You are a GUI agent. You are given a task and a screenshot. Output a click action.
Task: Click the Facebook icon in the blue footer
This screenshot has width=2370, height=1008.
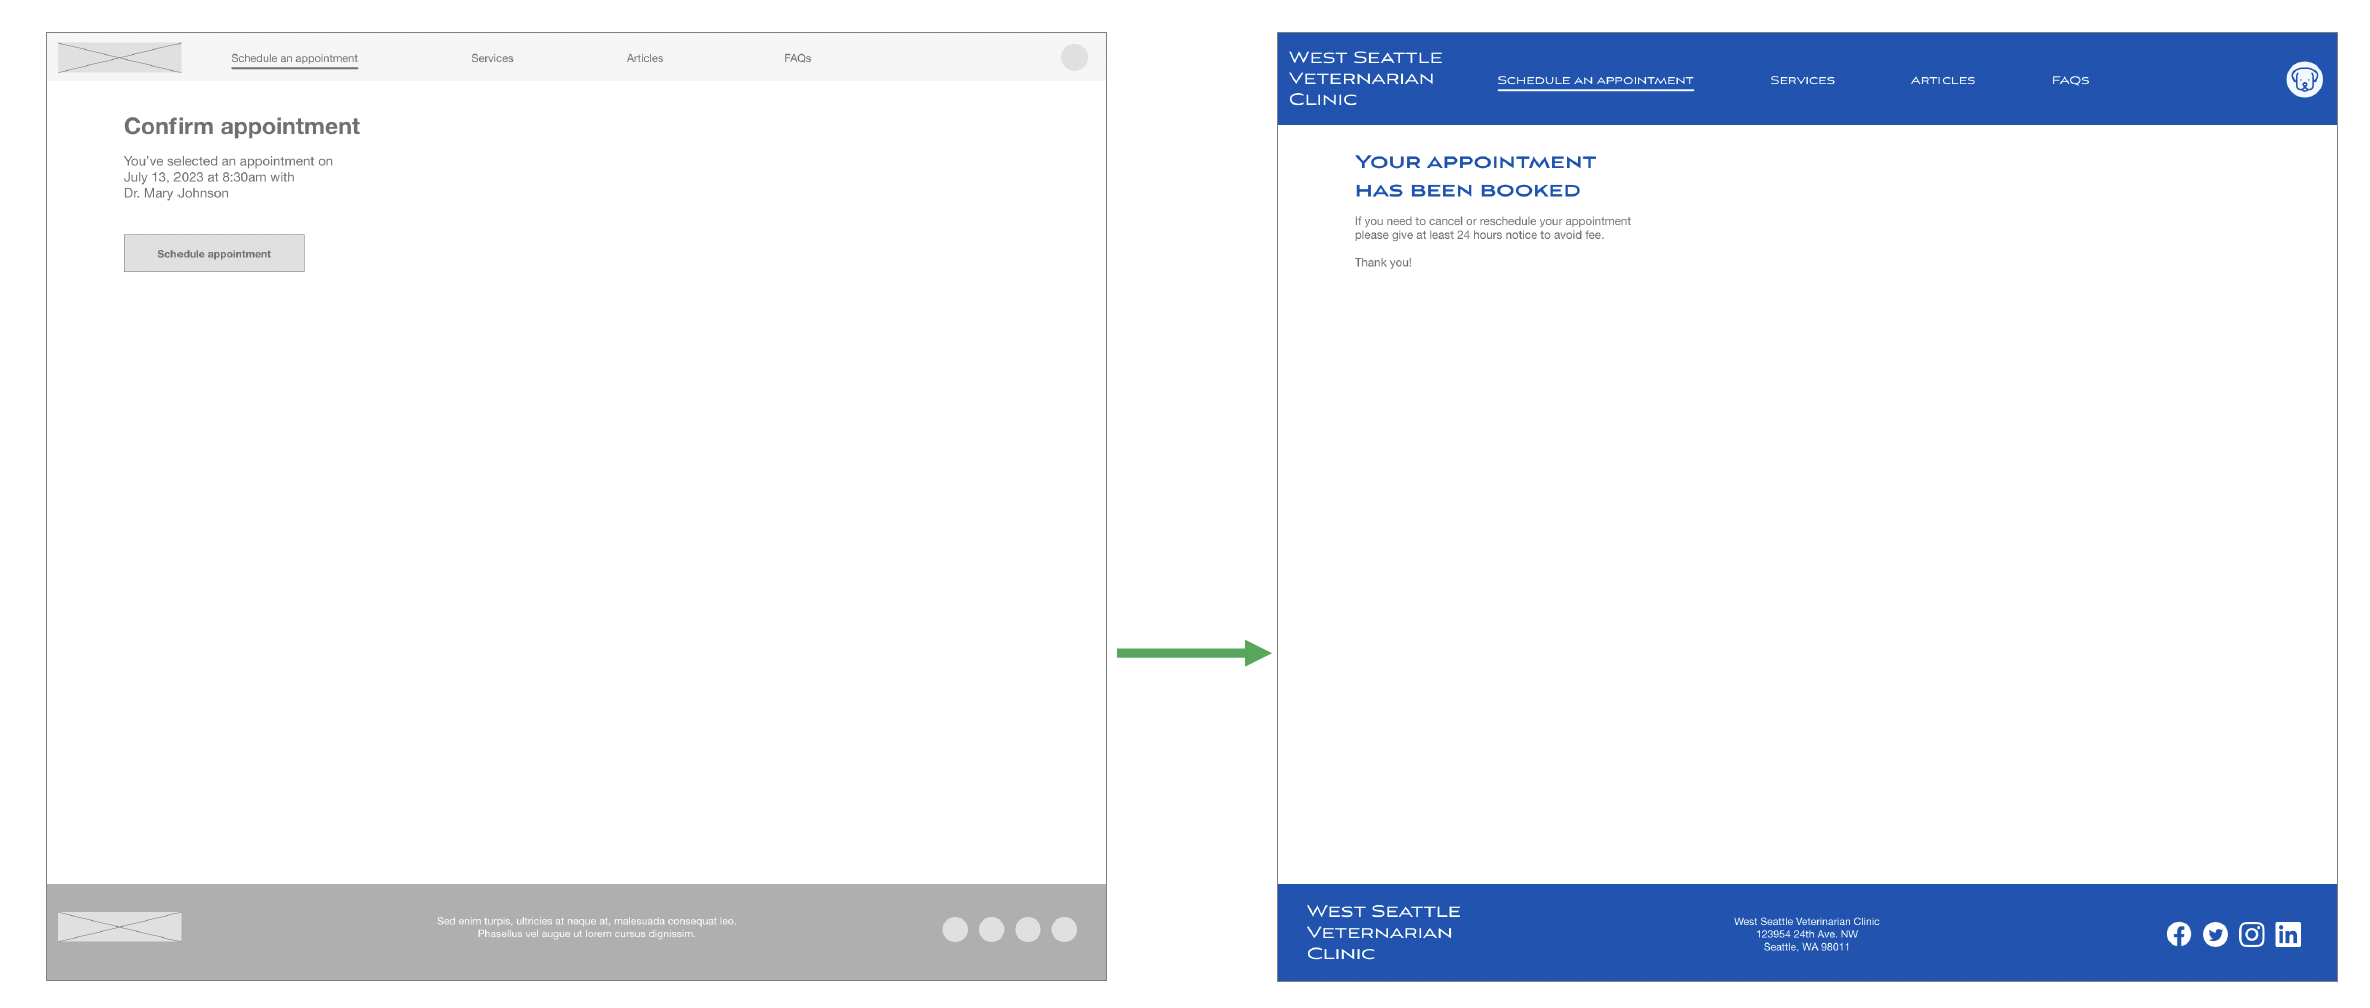(x=2178, y=934)
